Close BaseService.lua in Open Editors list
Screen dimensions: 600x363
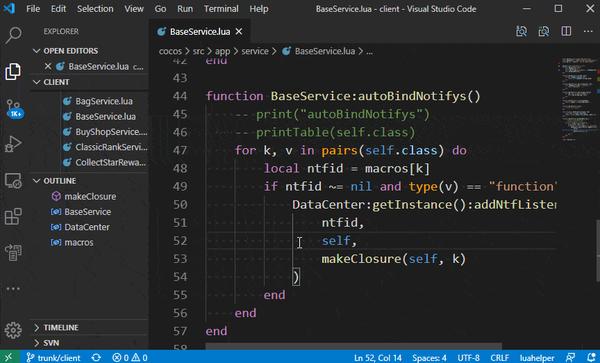tap(48, 67)
